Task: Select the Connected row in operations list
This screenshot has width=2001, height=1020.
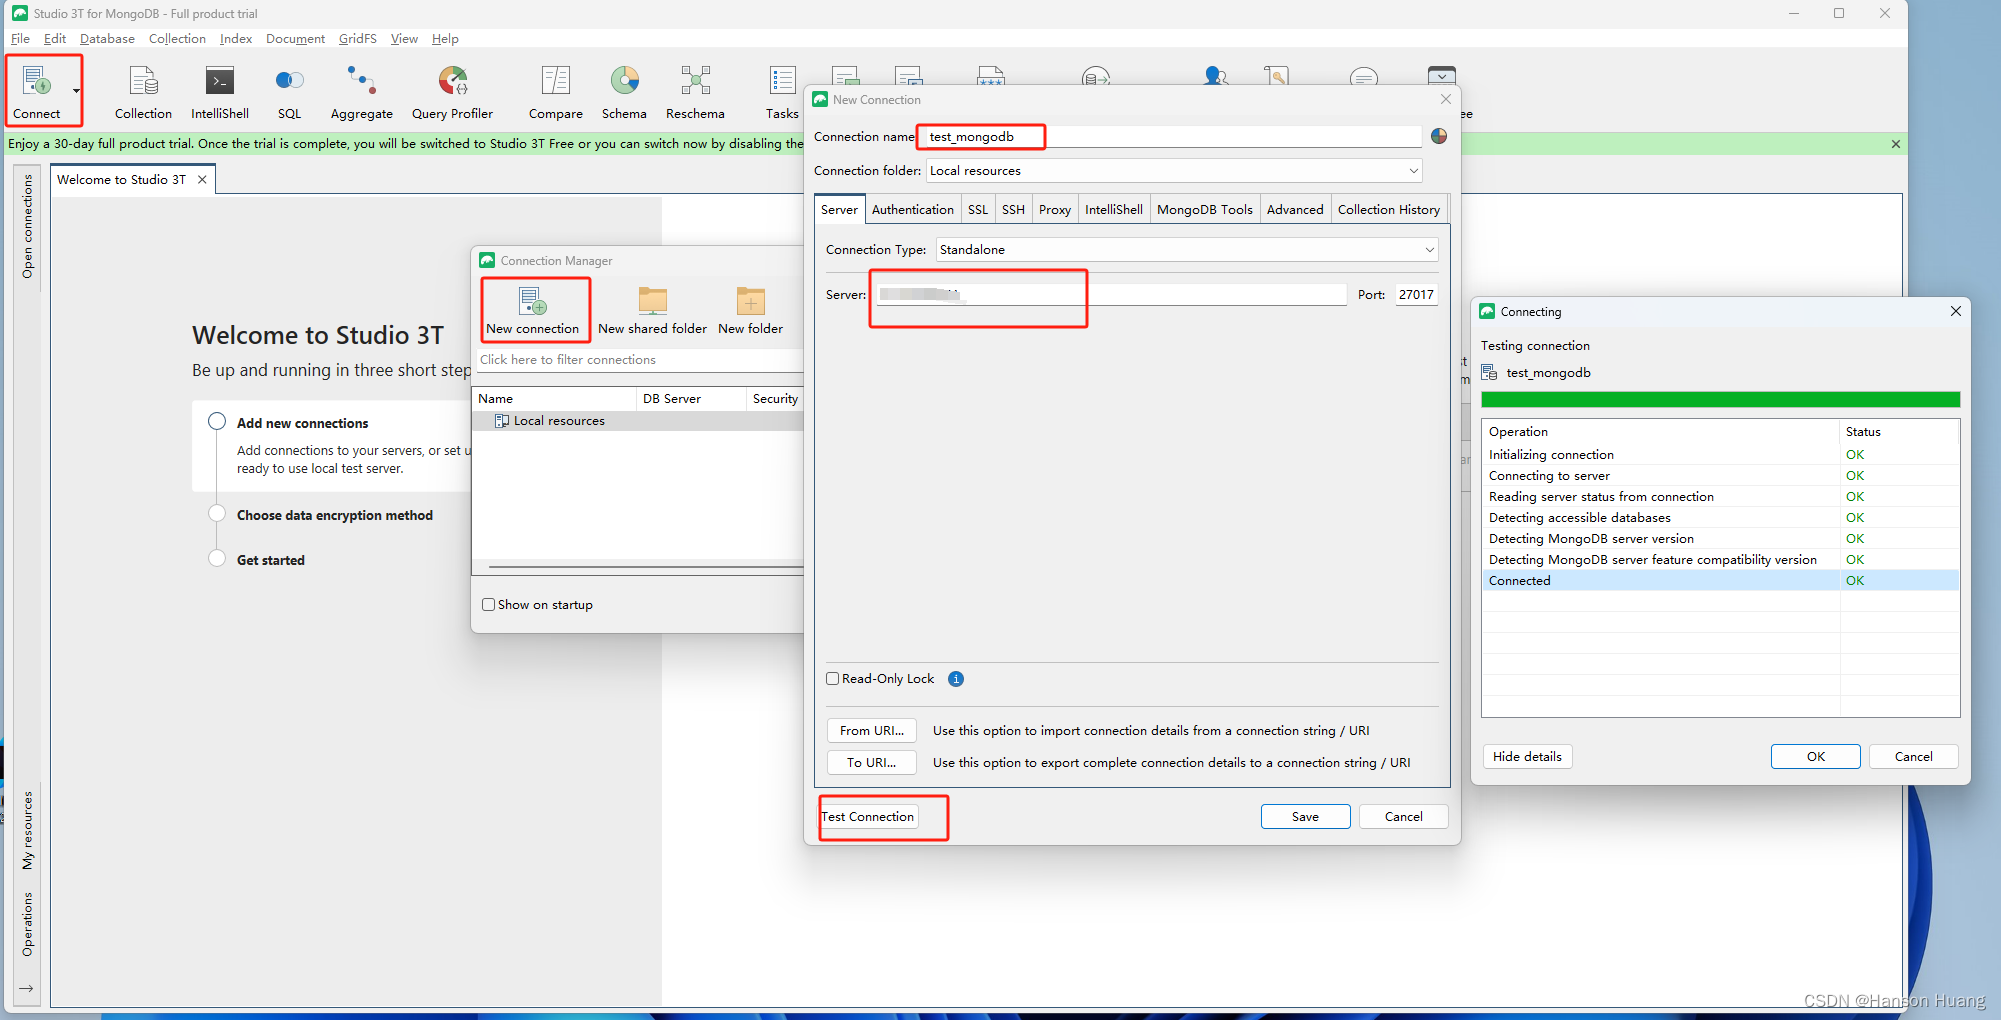Action: pyautogui.click(x=1720, y=581)
